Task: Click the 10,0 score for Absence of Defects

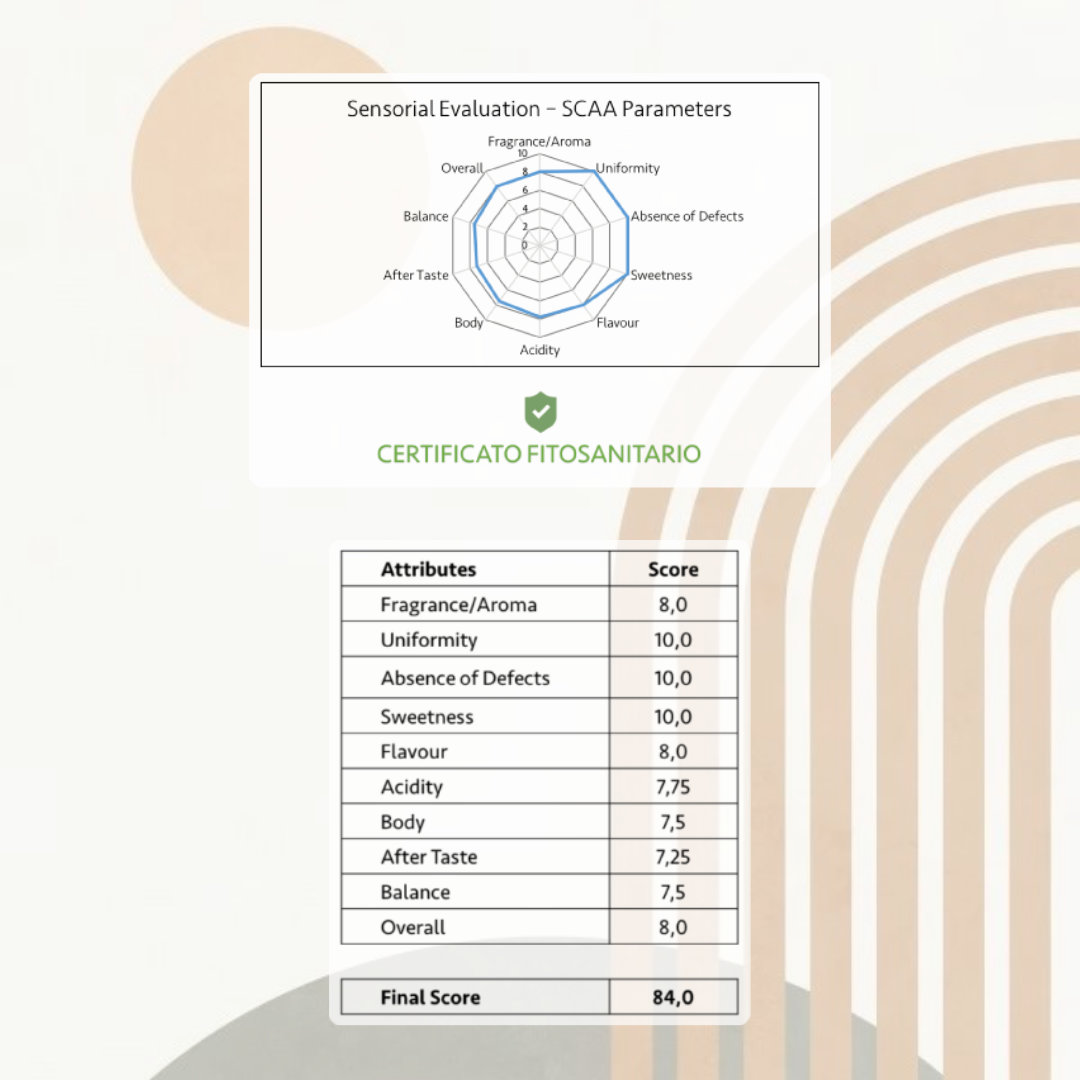Action: (673, 678)
